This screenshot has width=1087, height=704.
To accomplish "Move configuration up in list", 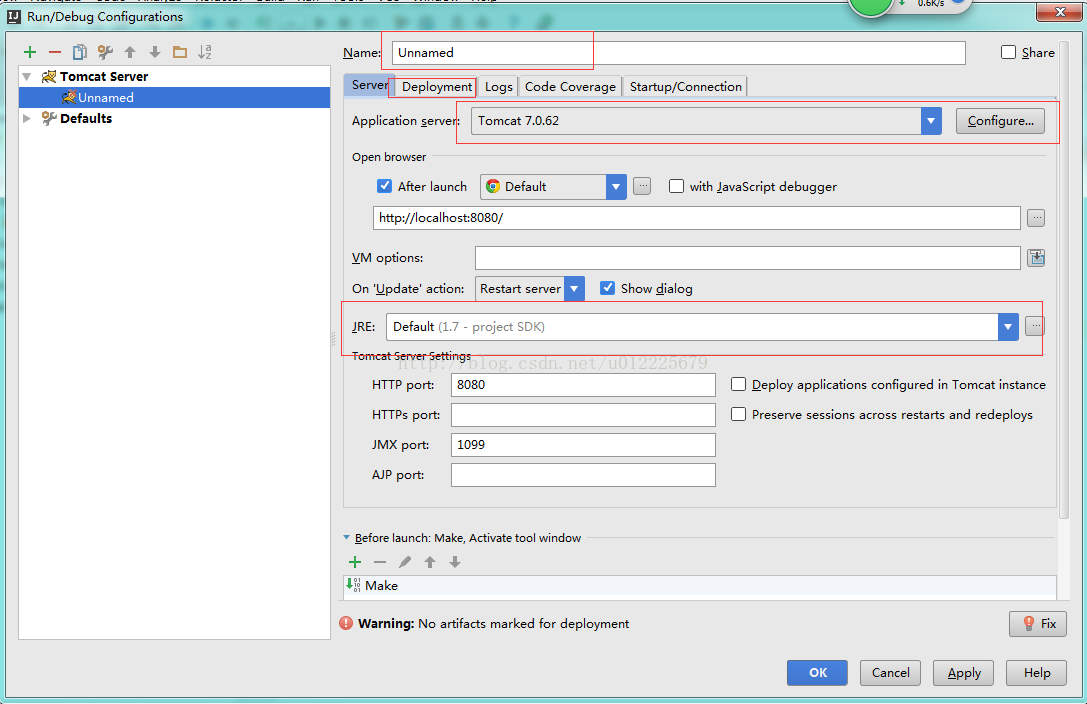I will pyautogui.click(x=130, y=52).
